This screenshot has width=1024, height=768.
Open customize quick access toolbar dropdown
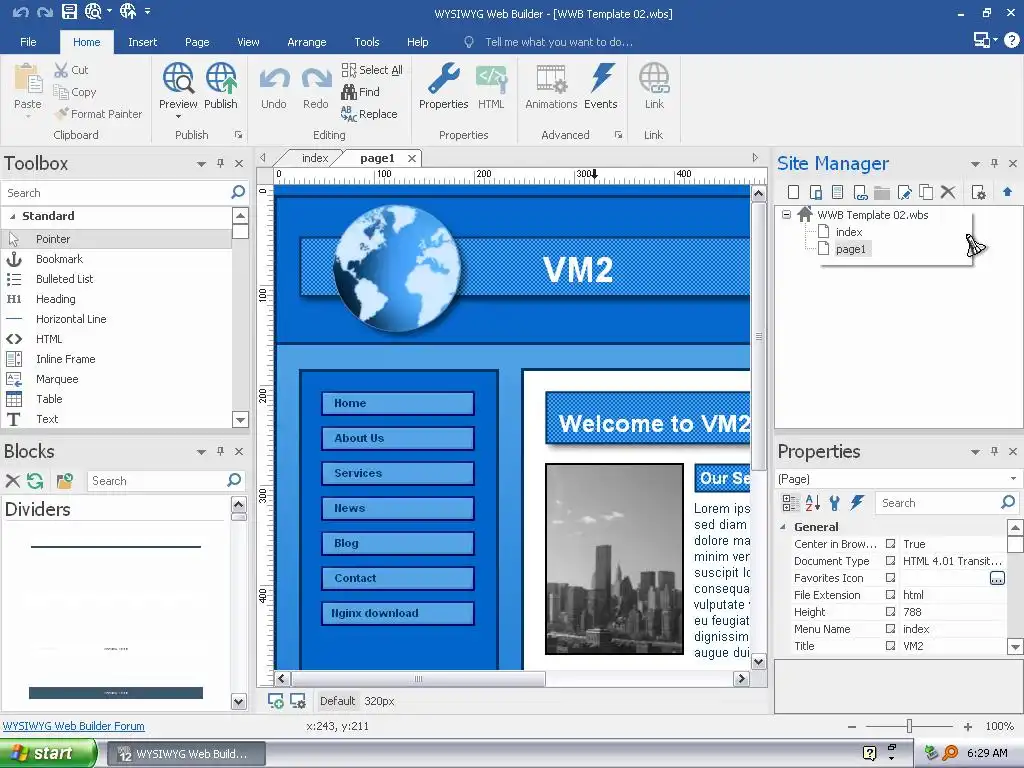(x=148, y=11)
